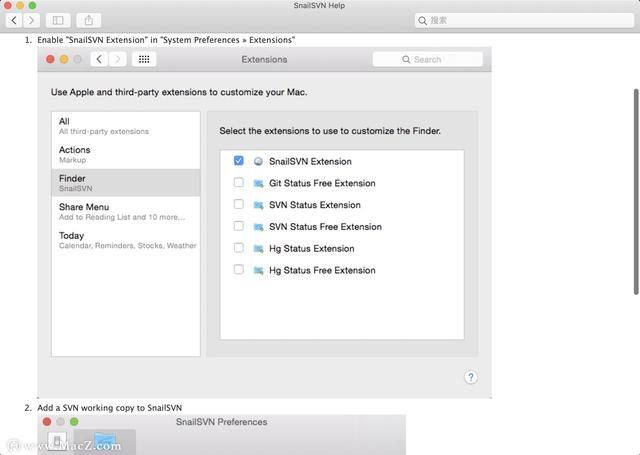Click the Extensions Search field

pos(427,59)
